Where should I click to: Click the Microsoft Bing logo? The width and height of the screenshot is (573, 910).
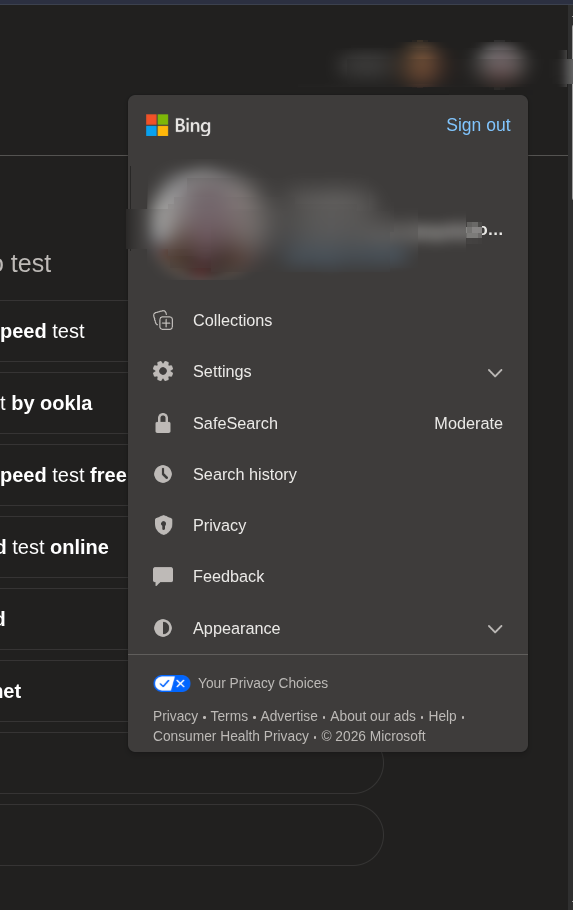click(178, 125)
